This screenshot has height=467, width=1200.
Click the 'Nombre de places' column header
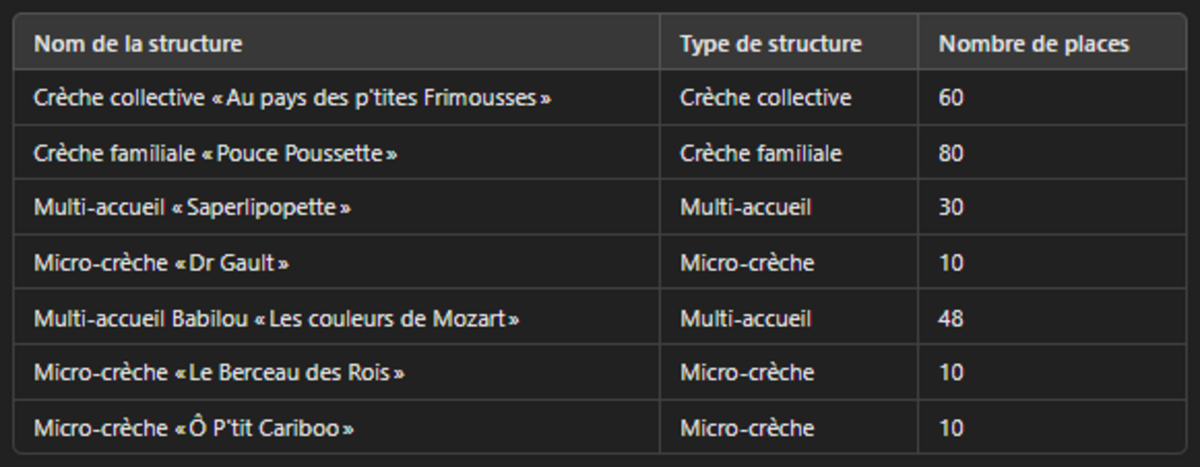(x=1034, y=44)
